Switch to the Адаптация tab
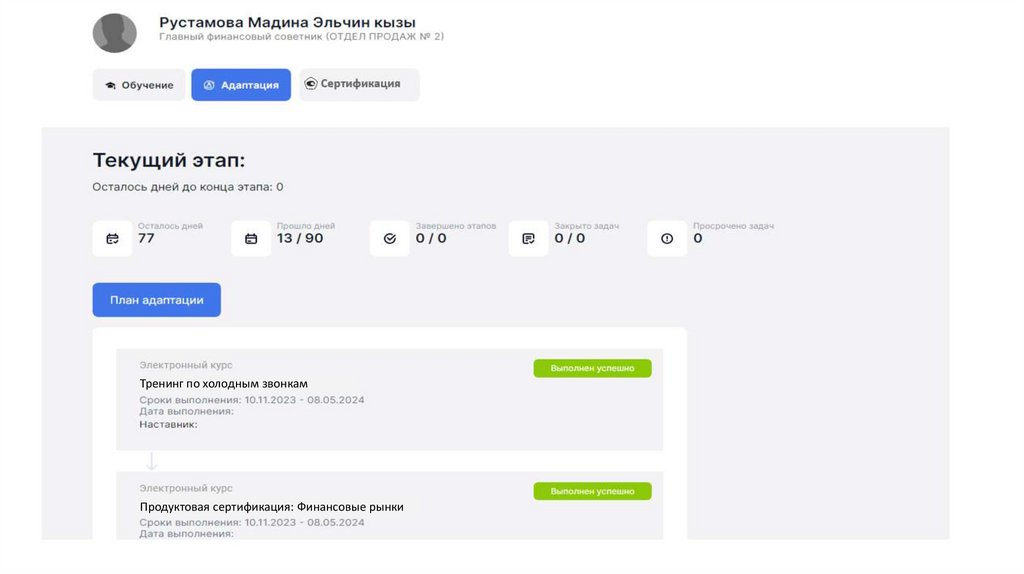The height and width of the screenshot is (574, 1024). (241, 85)
